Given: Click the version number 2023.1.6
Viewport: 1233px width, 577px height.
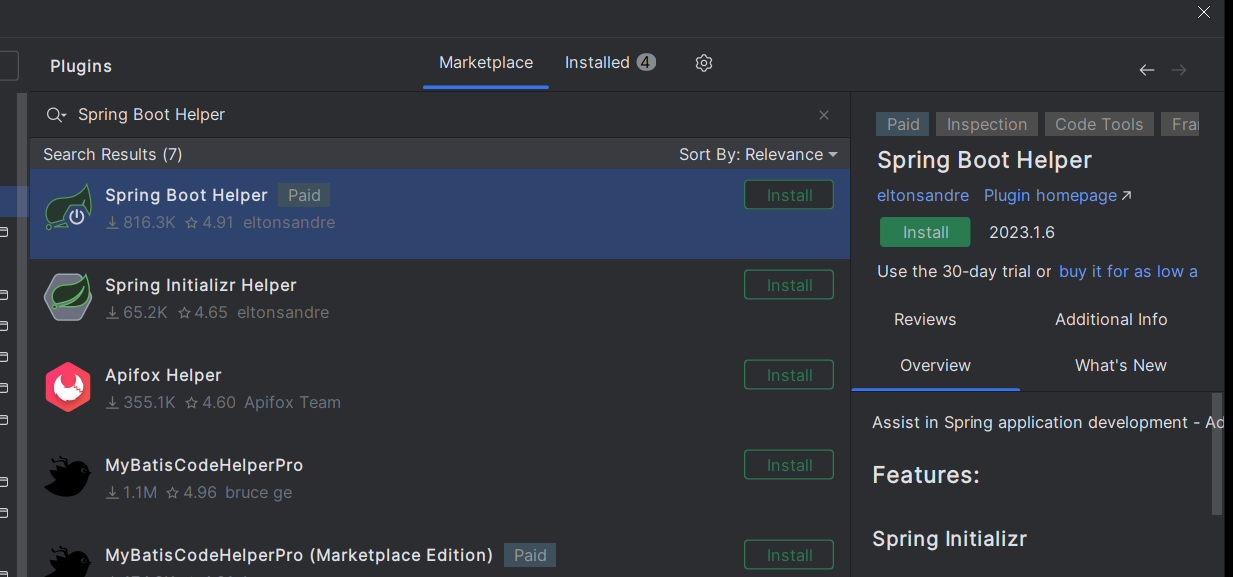Looking at the screenshot, I should [x=1022, y=233].
